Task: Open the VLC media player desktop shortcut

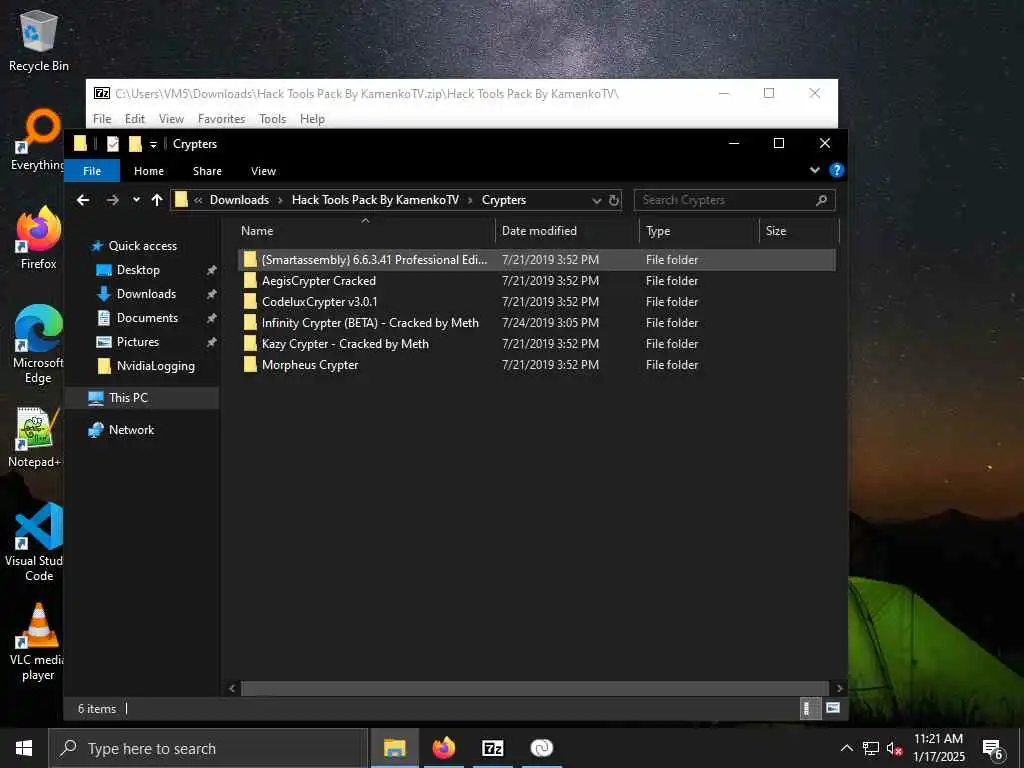Action: (38, 642)
